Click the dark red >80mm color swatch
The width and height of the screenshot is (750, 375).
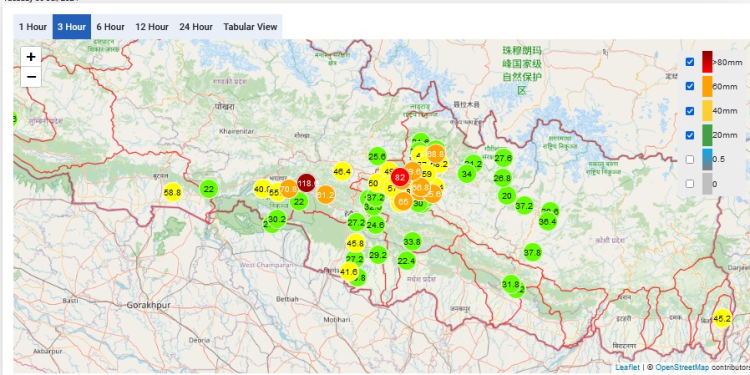707,62
